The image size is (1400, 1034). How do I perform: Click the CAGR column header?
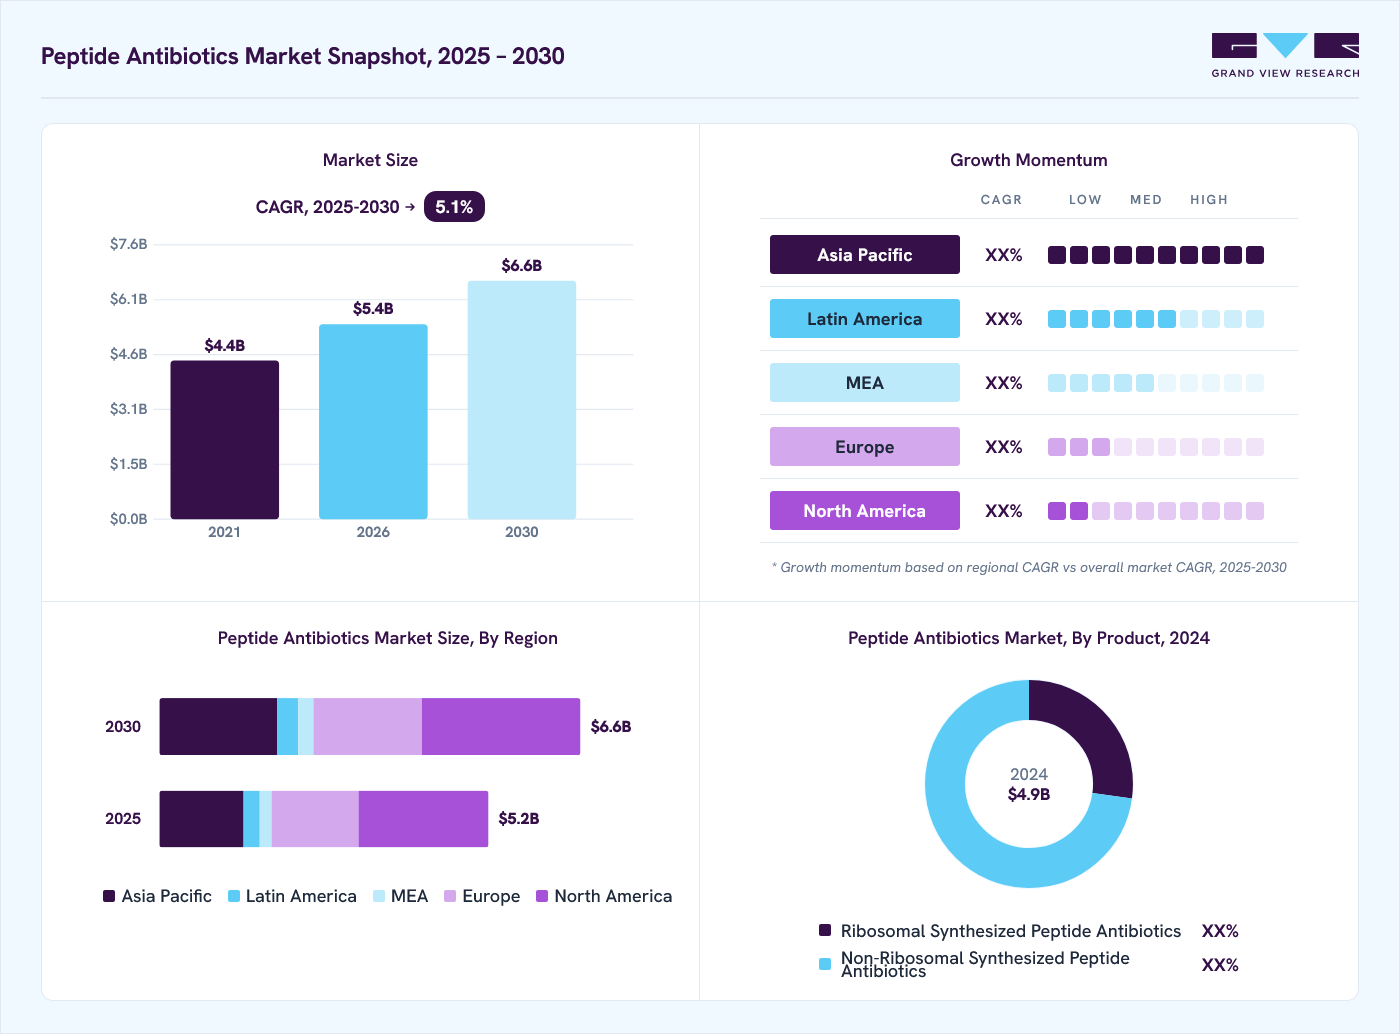click(1001, 200)
